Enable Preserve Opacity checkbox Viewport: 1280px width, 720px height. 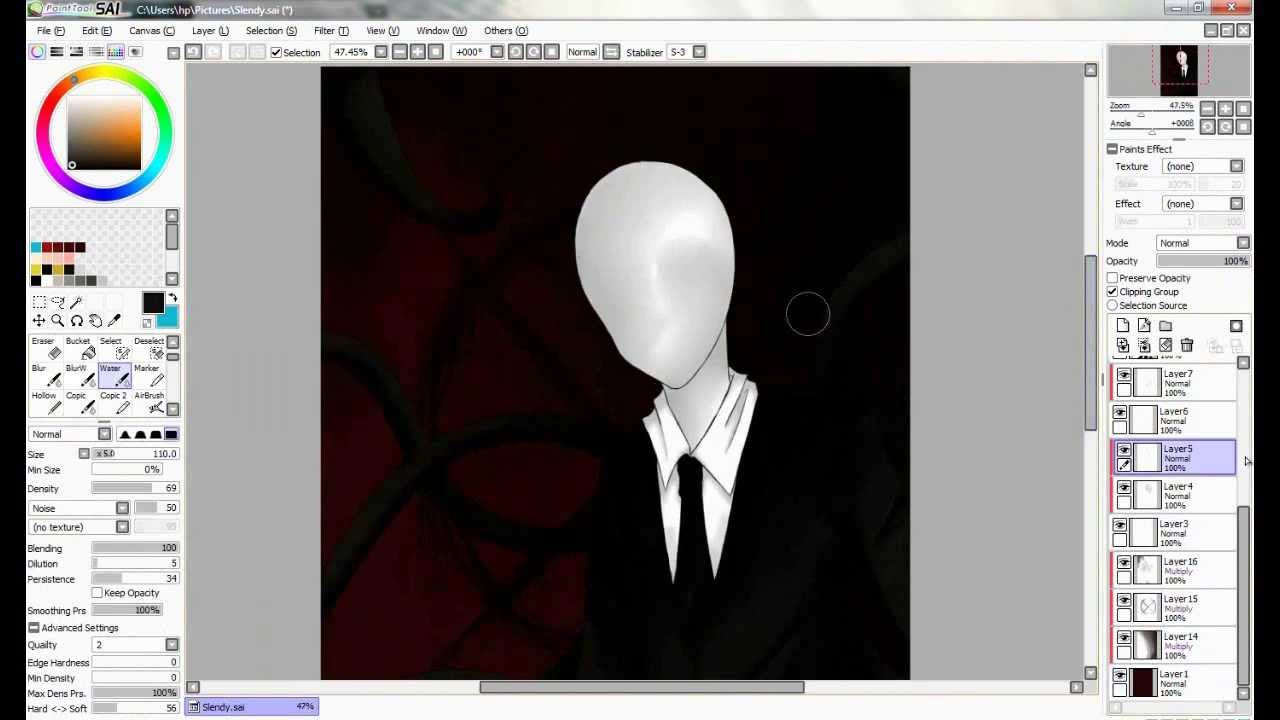[1112, 278]
